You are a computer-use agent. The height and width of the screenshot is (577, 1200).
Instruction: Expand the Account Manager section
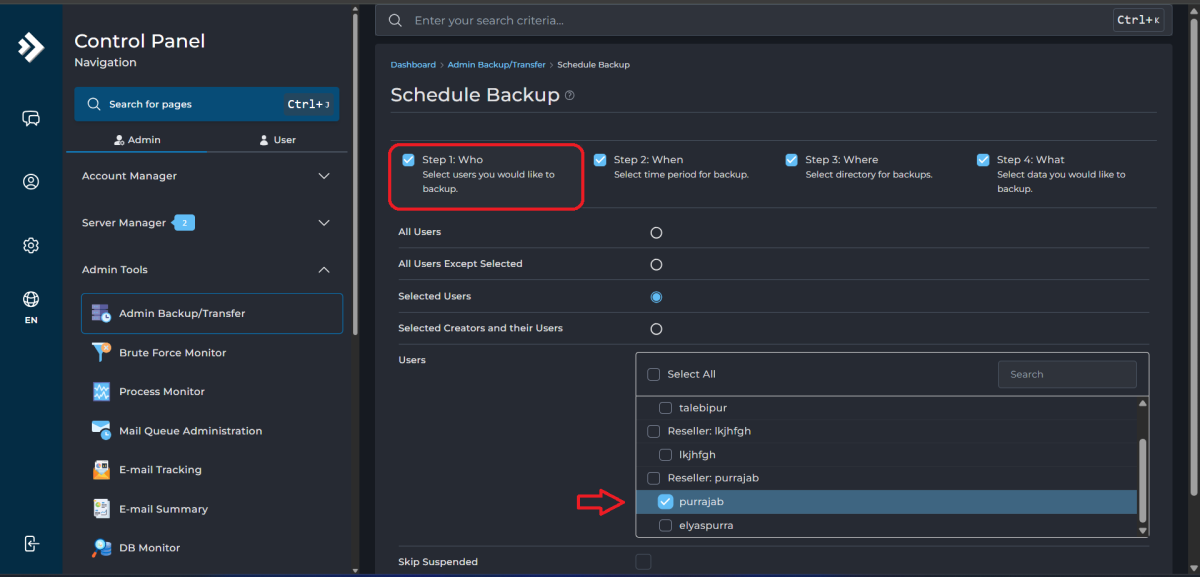(x=206, y=176)
